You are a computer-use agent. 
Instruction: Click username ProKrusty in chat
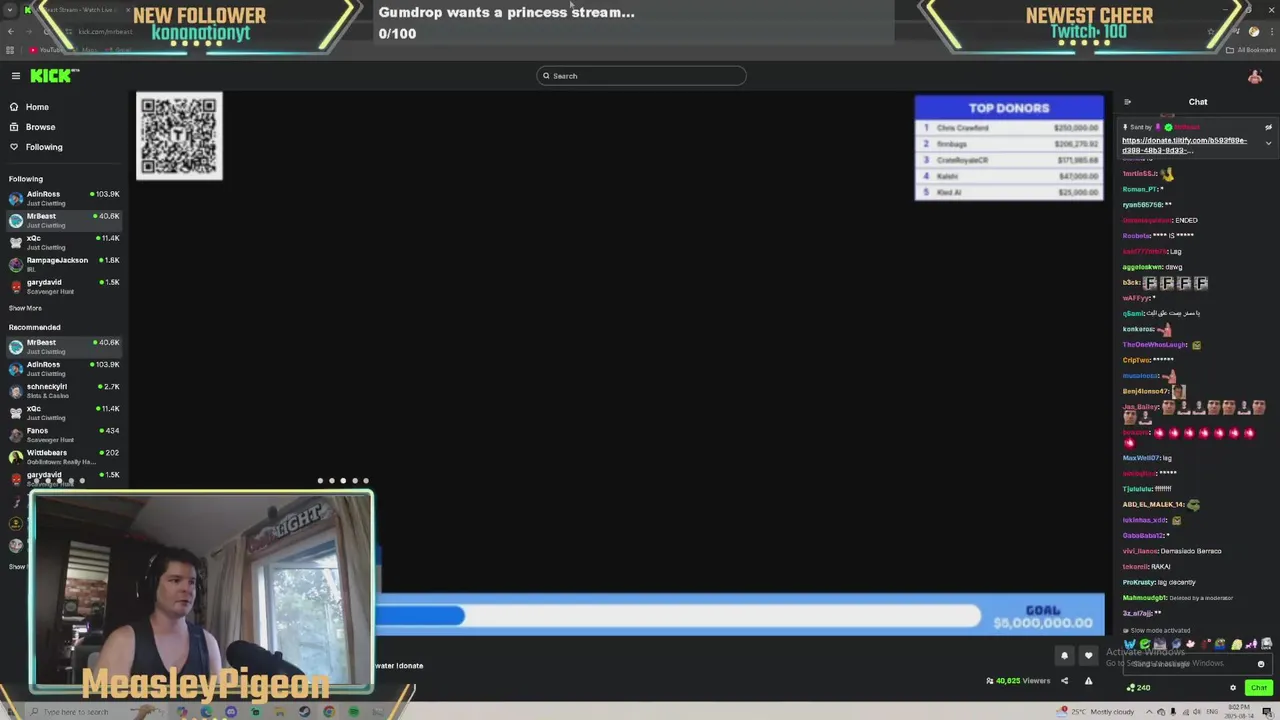(x=1139, y=582)
